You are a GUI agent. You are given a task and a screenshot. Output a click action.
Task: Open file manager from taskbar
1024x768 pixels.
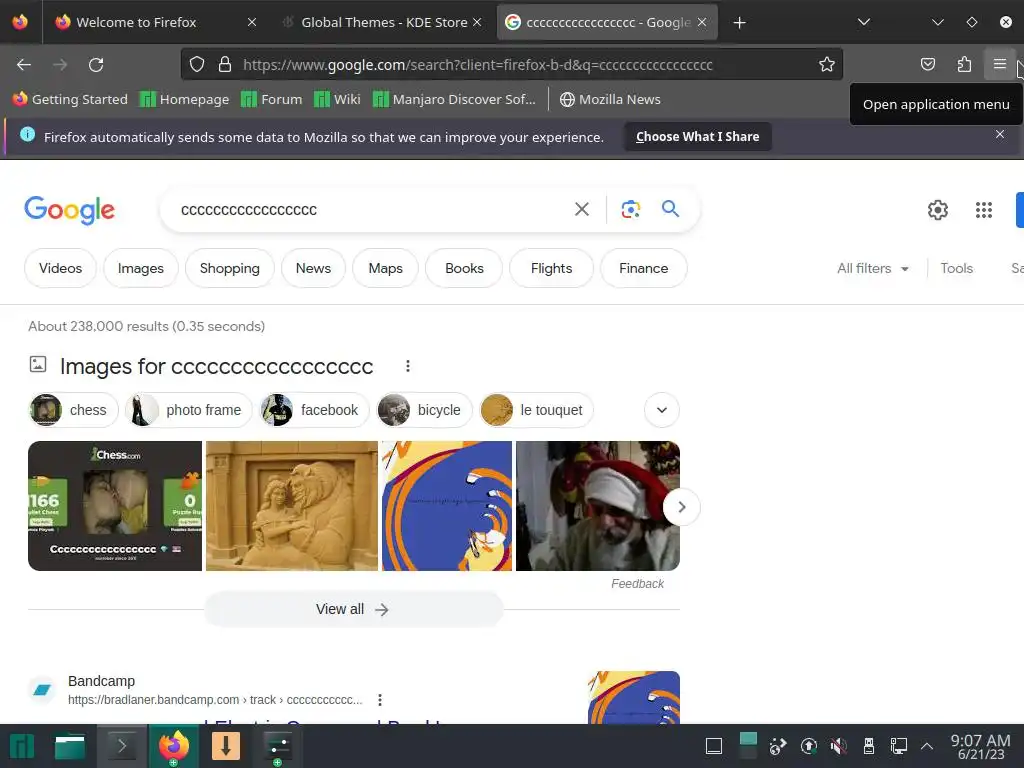click(70, 746)
